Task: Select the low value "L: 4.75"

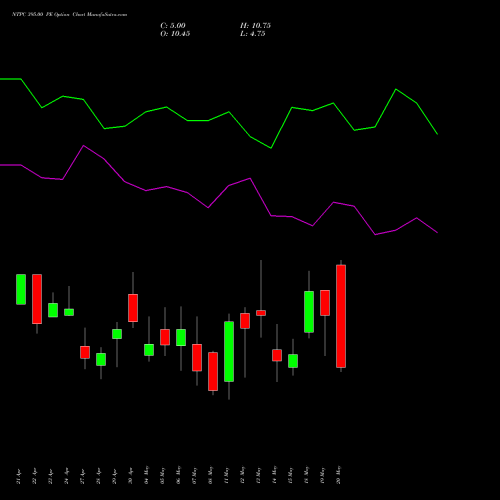Action: 253,34
